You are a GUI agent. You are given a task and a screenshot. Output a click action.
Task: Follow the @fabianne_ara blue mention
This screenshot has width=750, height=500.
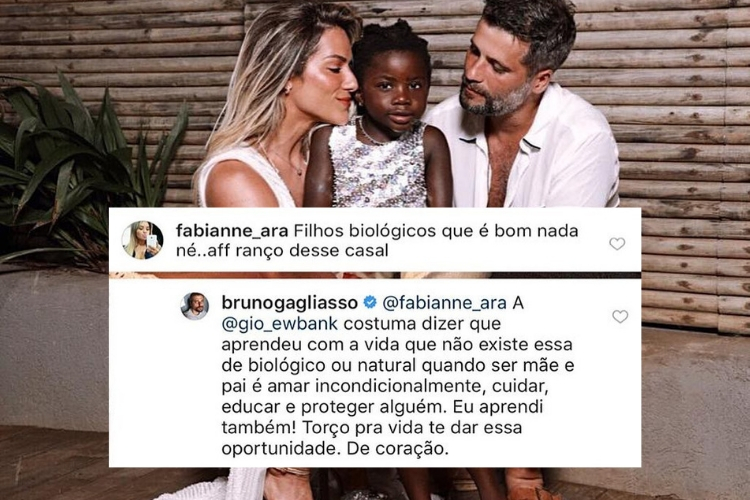443,303
